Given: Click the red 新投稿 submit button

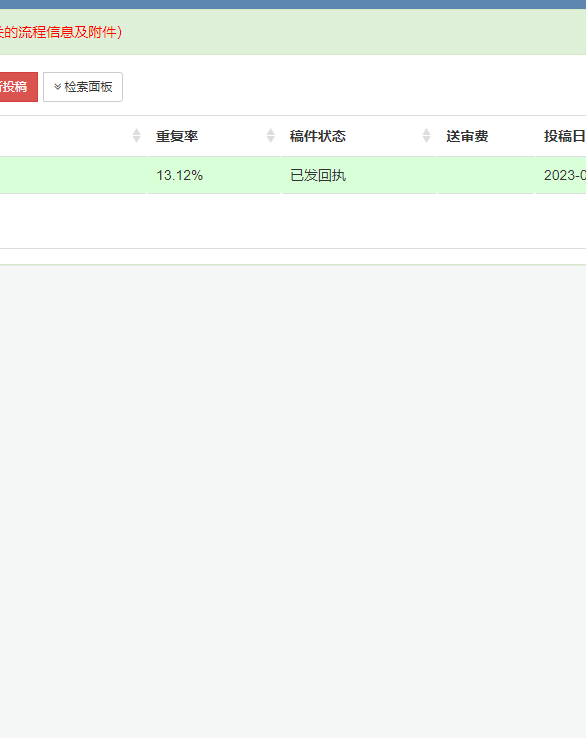Looking at the screenshot, I should [x=18, y=87].
